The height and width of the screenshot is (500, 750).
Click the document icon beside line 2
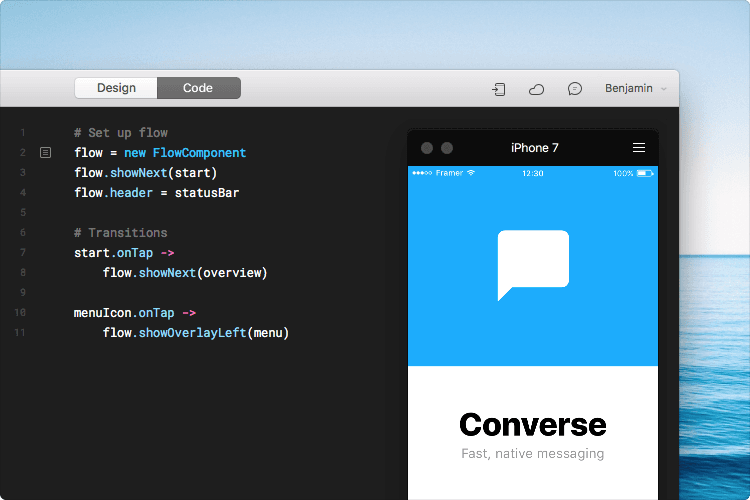point(45,153)
